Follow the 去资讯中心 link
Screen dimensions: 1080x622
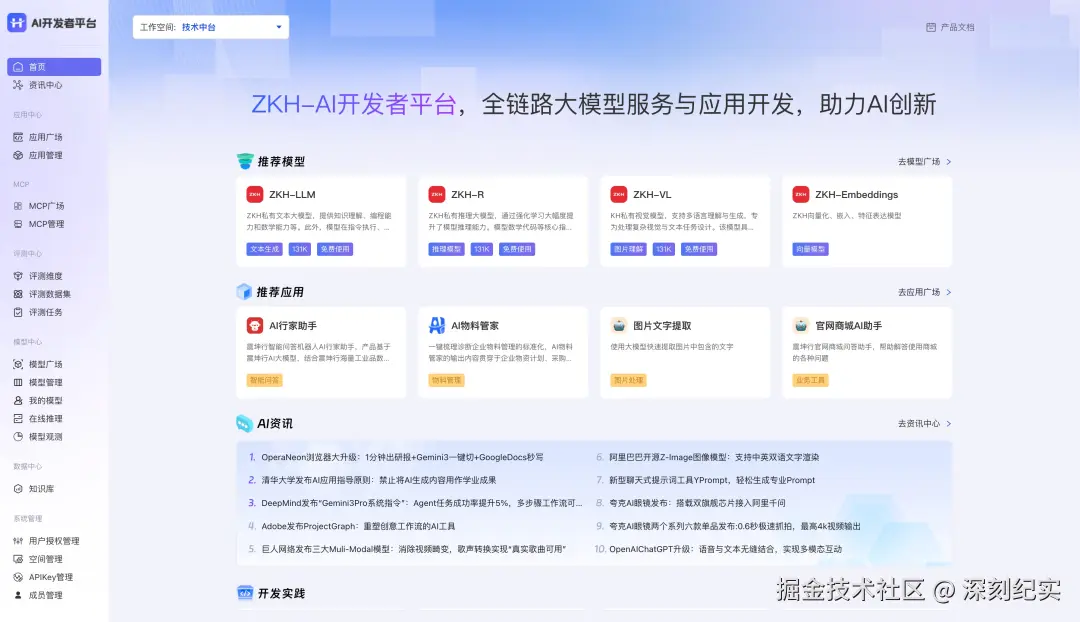(x=919, y=423)
